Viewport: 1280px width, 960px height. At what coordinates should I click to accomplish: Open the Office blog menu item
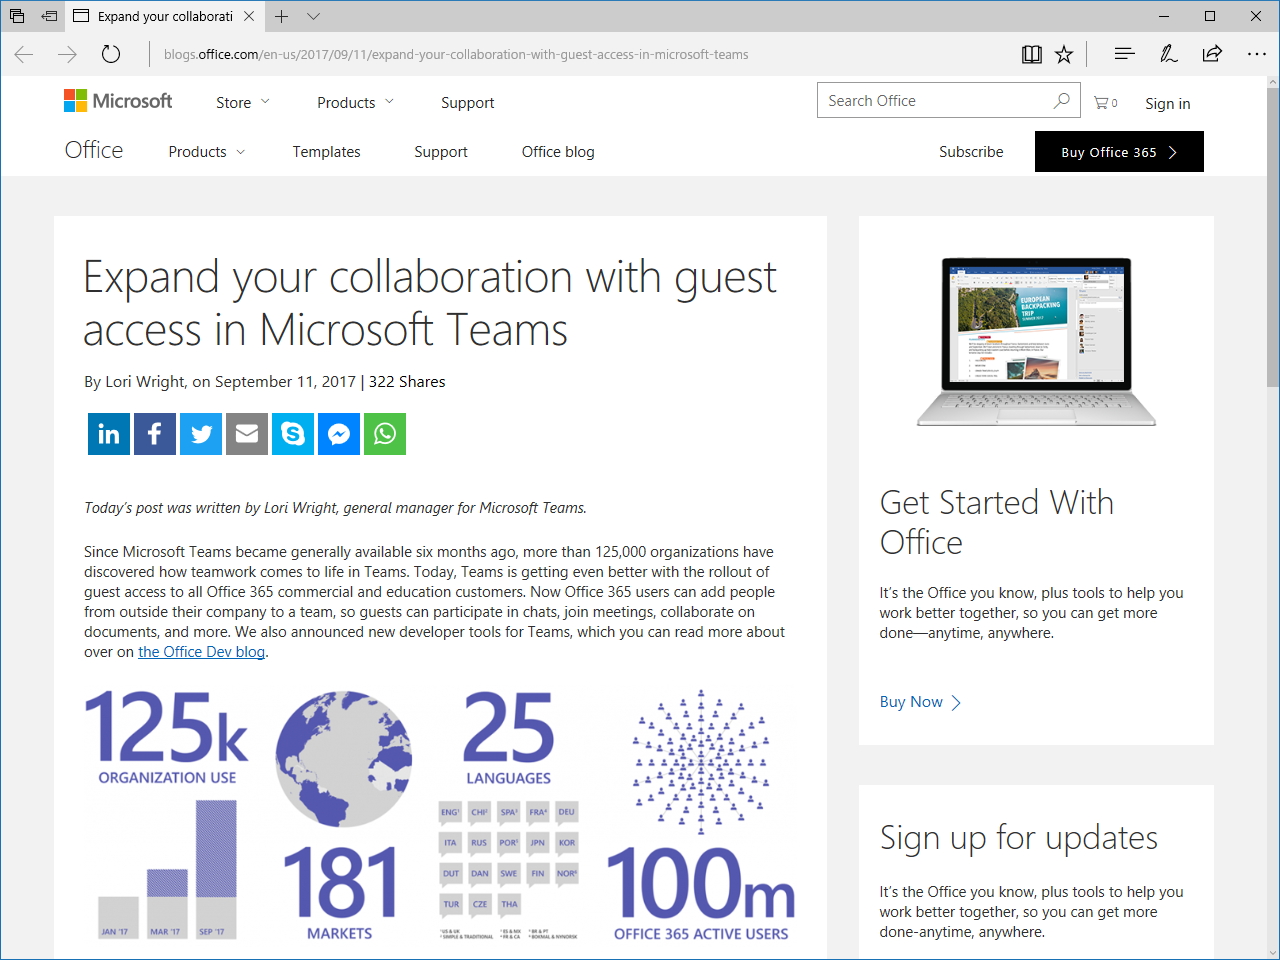pyautogui.click(x=557, y=151)
